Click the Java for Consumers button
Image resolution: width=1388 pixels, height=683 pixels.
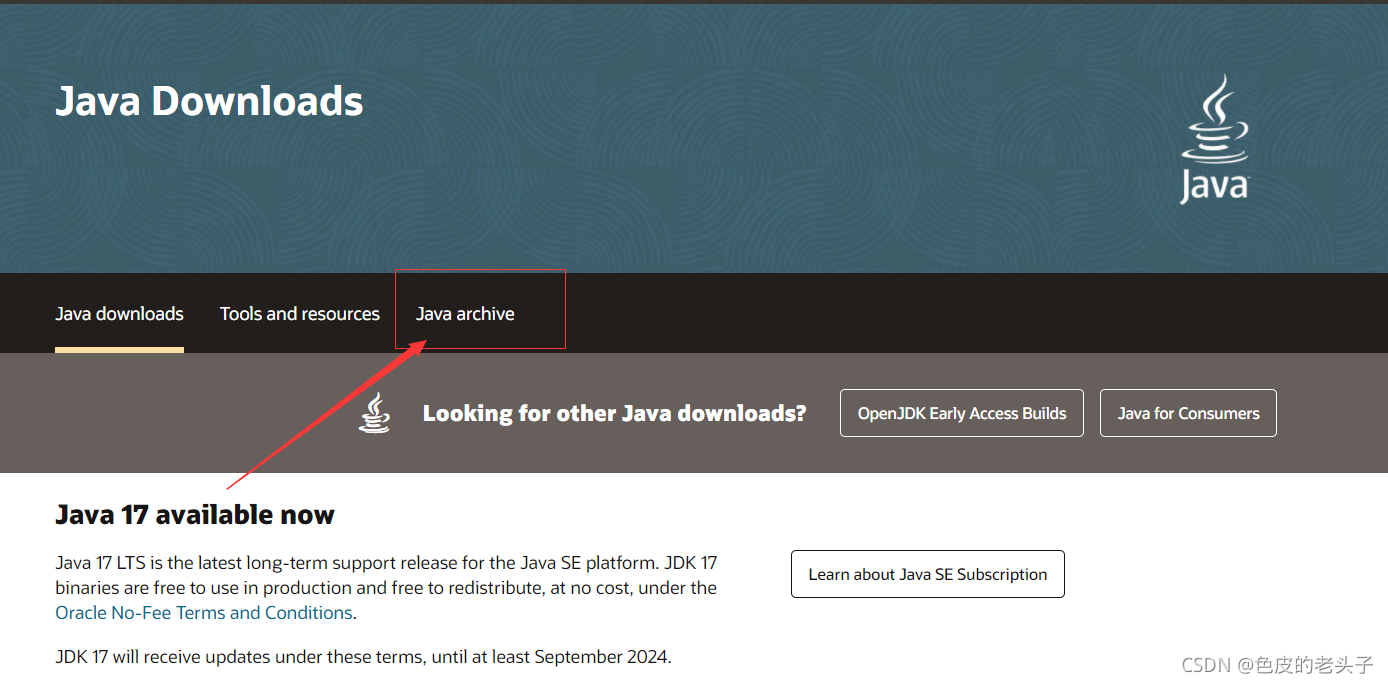click(1188, 413)
